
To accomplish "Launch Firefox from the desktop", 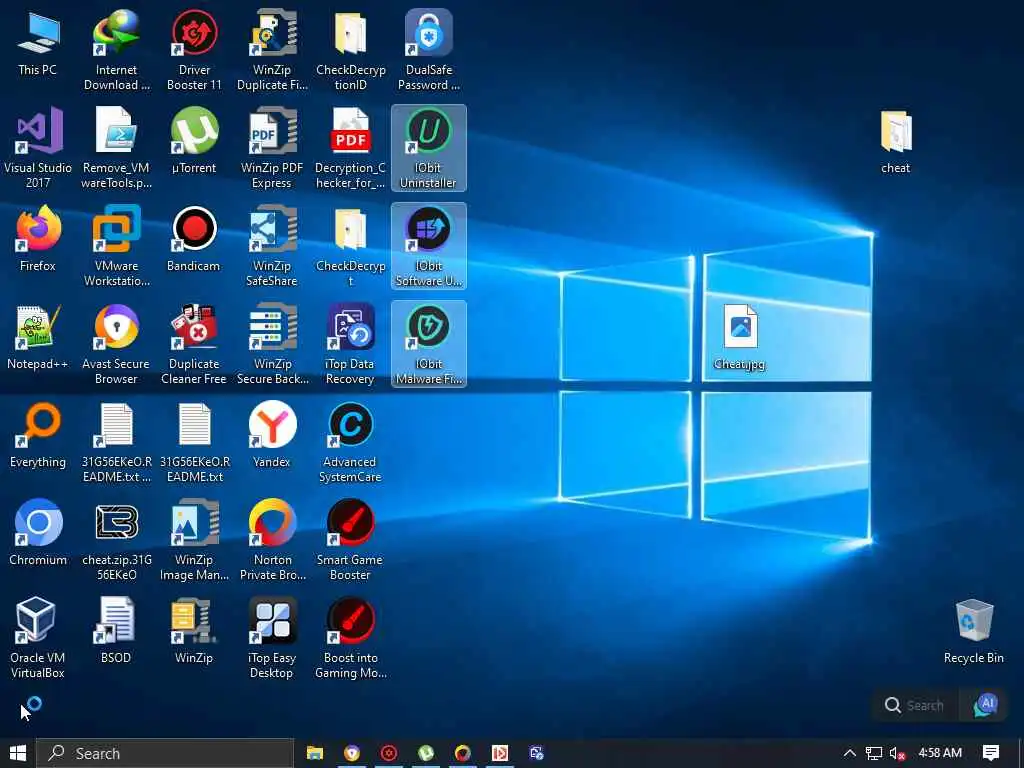I will click(37, 238).
